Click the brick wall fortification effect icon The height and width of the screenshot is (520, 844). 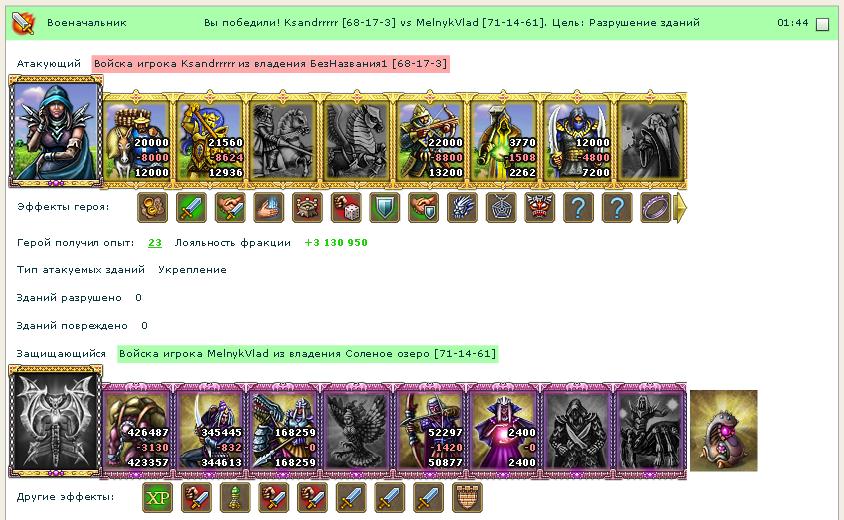467,497
